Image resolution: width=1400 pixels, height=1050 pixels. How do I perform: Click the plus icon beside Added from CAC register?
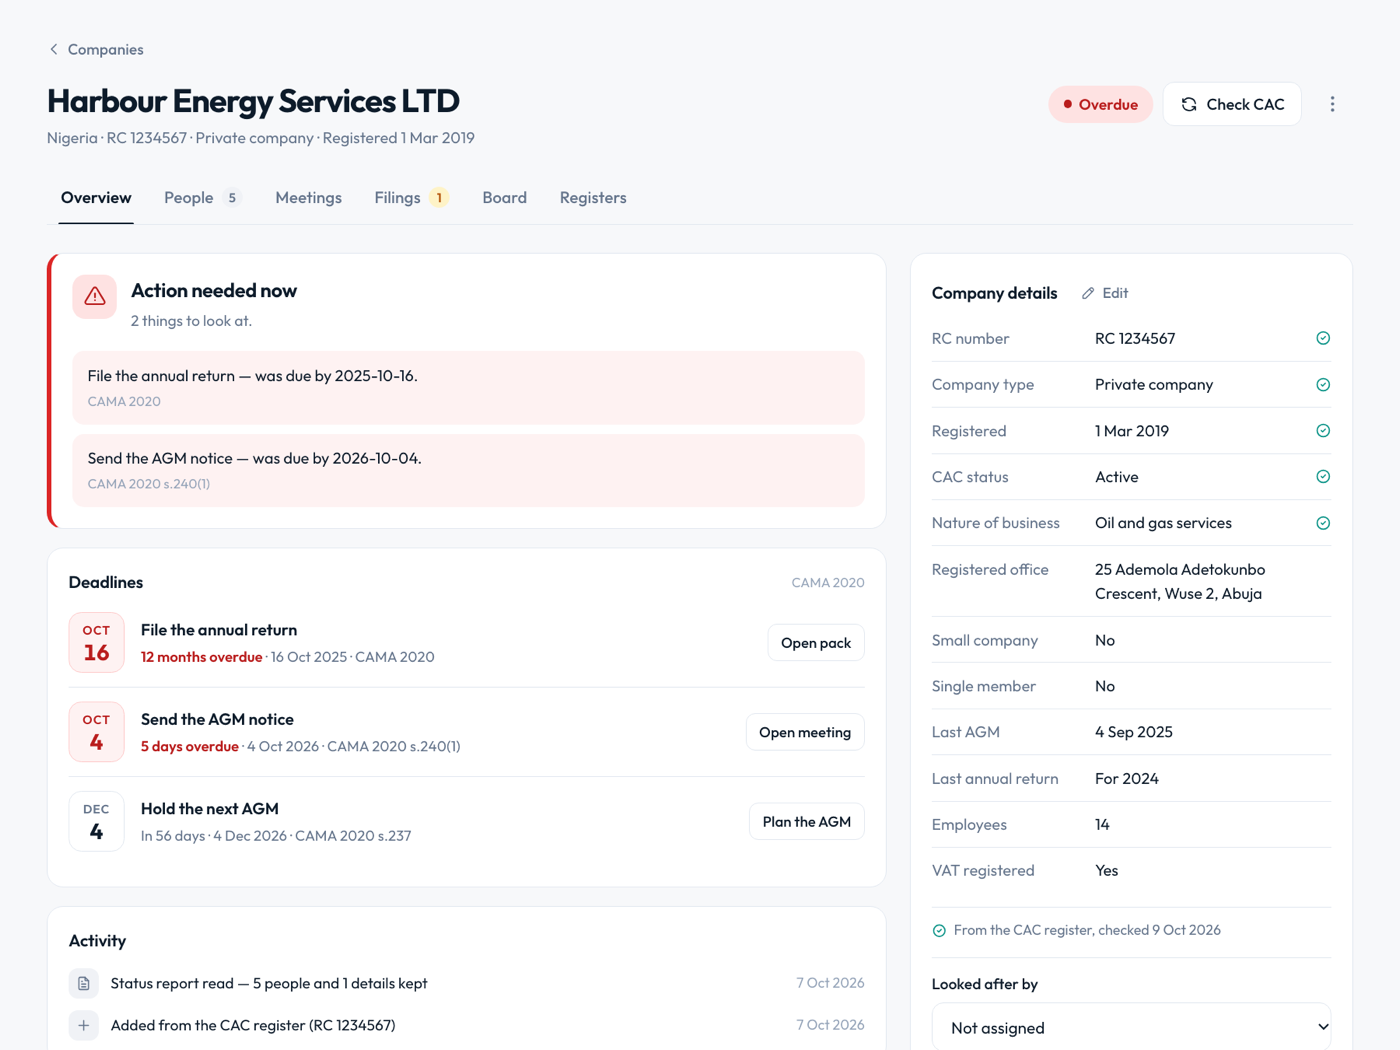pyautogui.click(x=84, y=1025)
